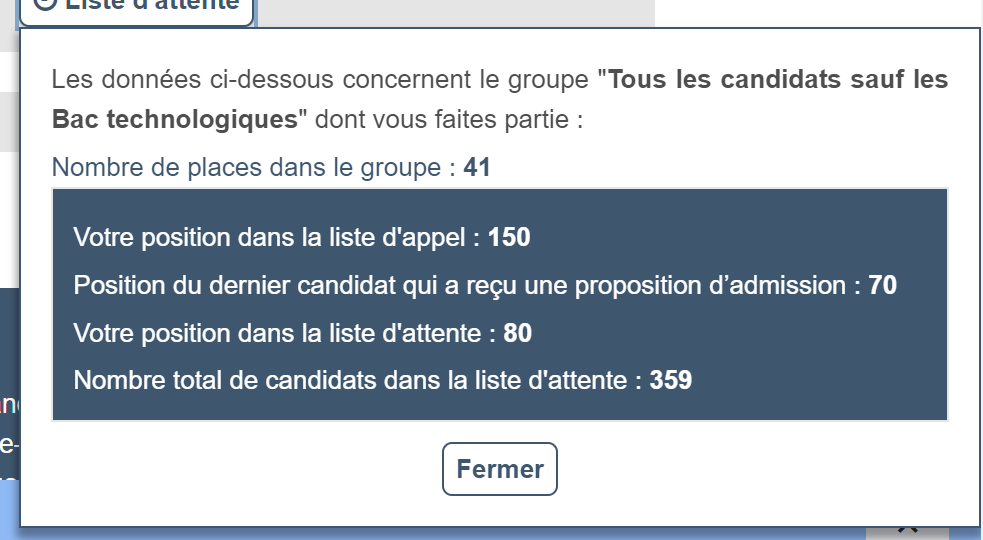983x540 pixels.
Task: Click the "Nombre total de candidats" line
Action: [x=357, y=380]
